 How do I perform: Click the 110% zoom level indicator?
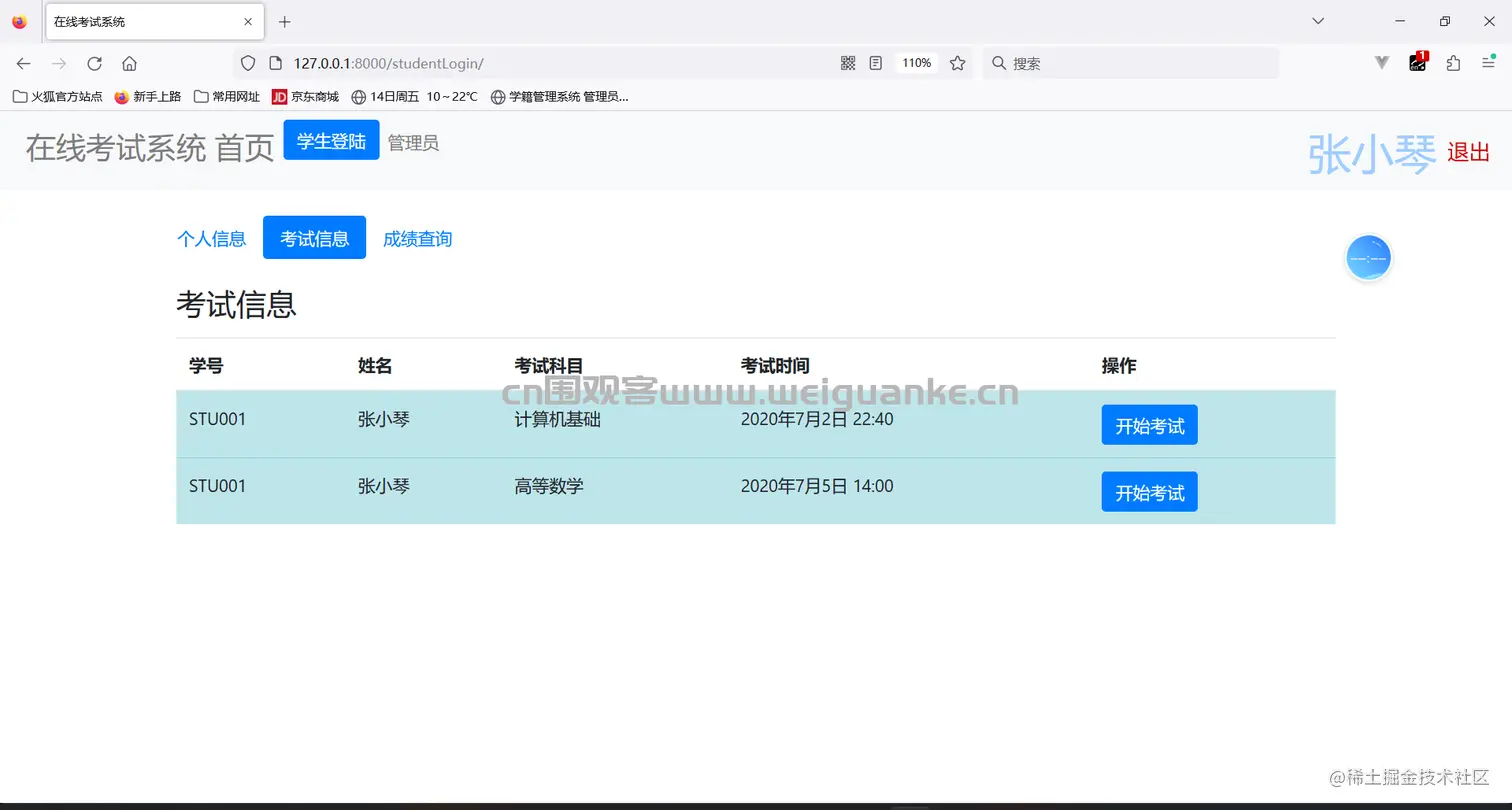[x=916, y=63]
